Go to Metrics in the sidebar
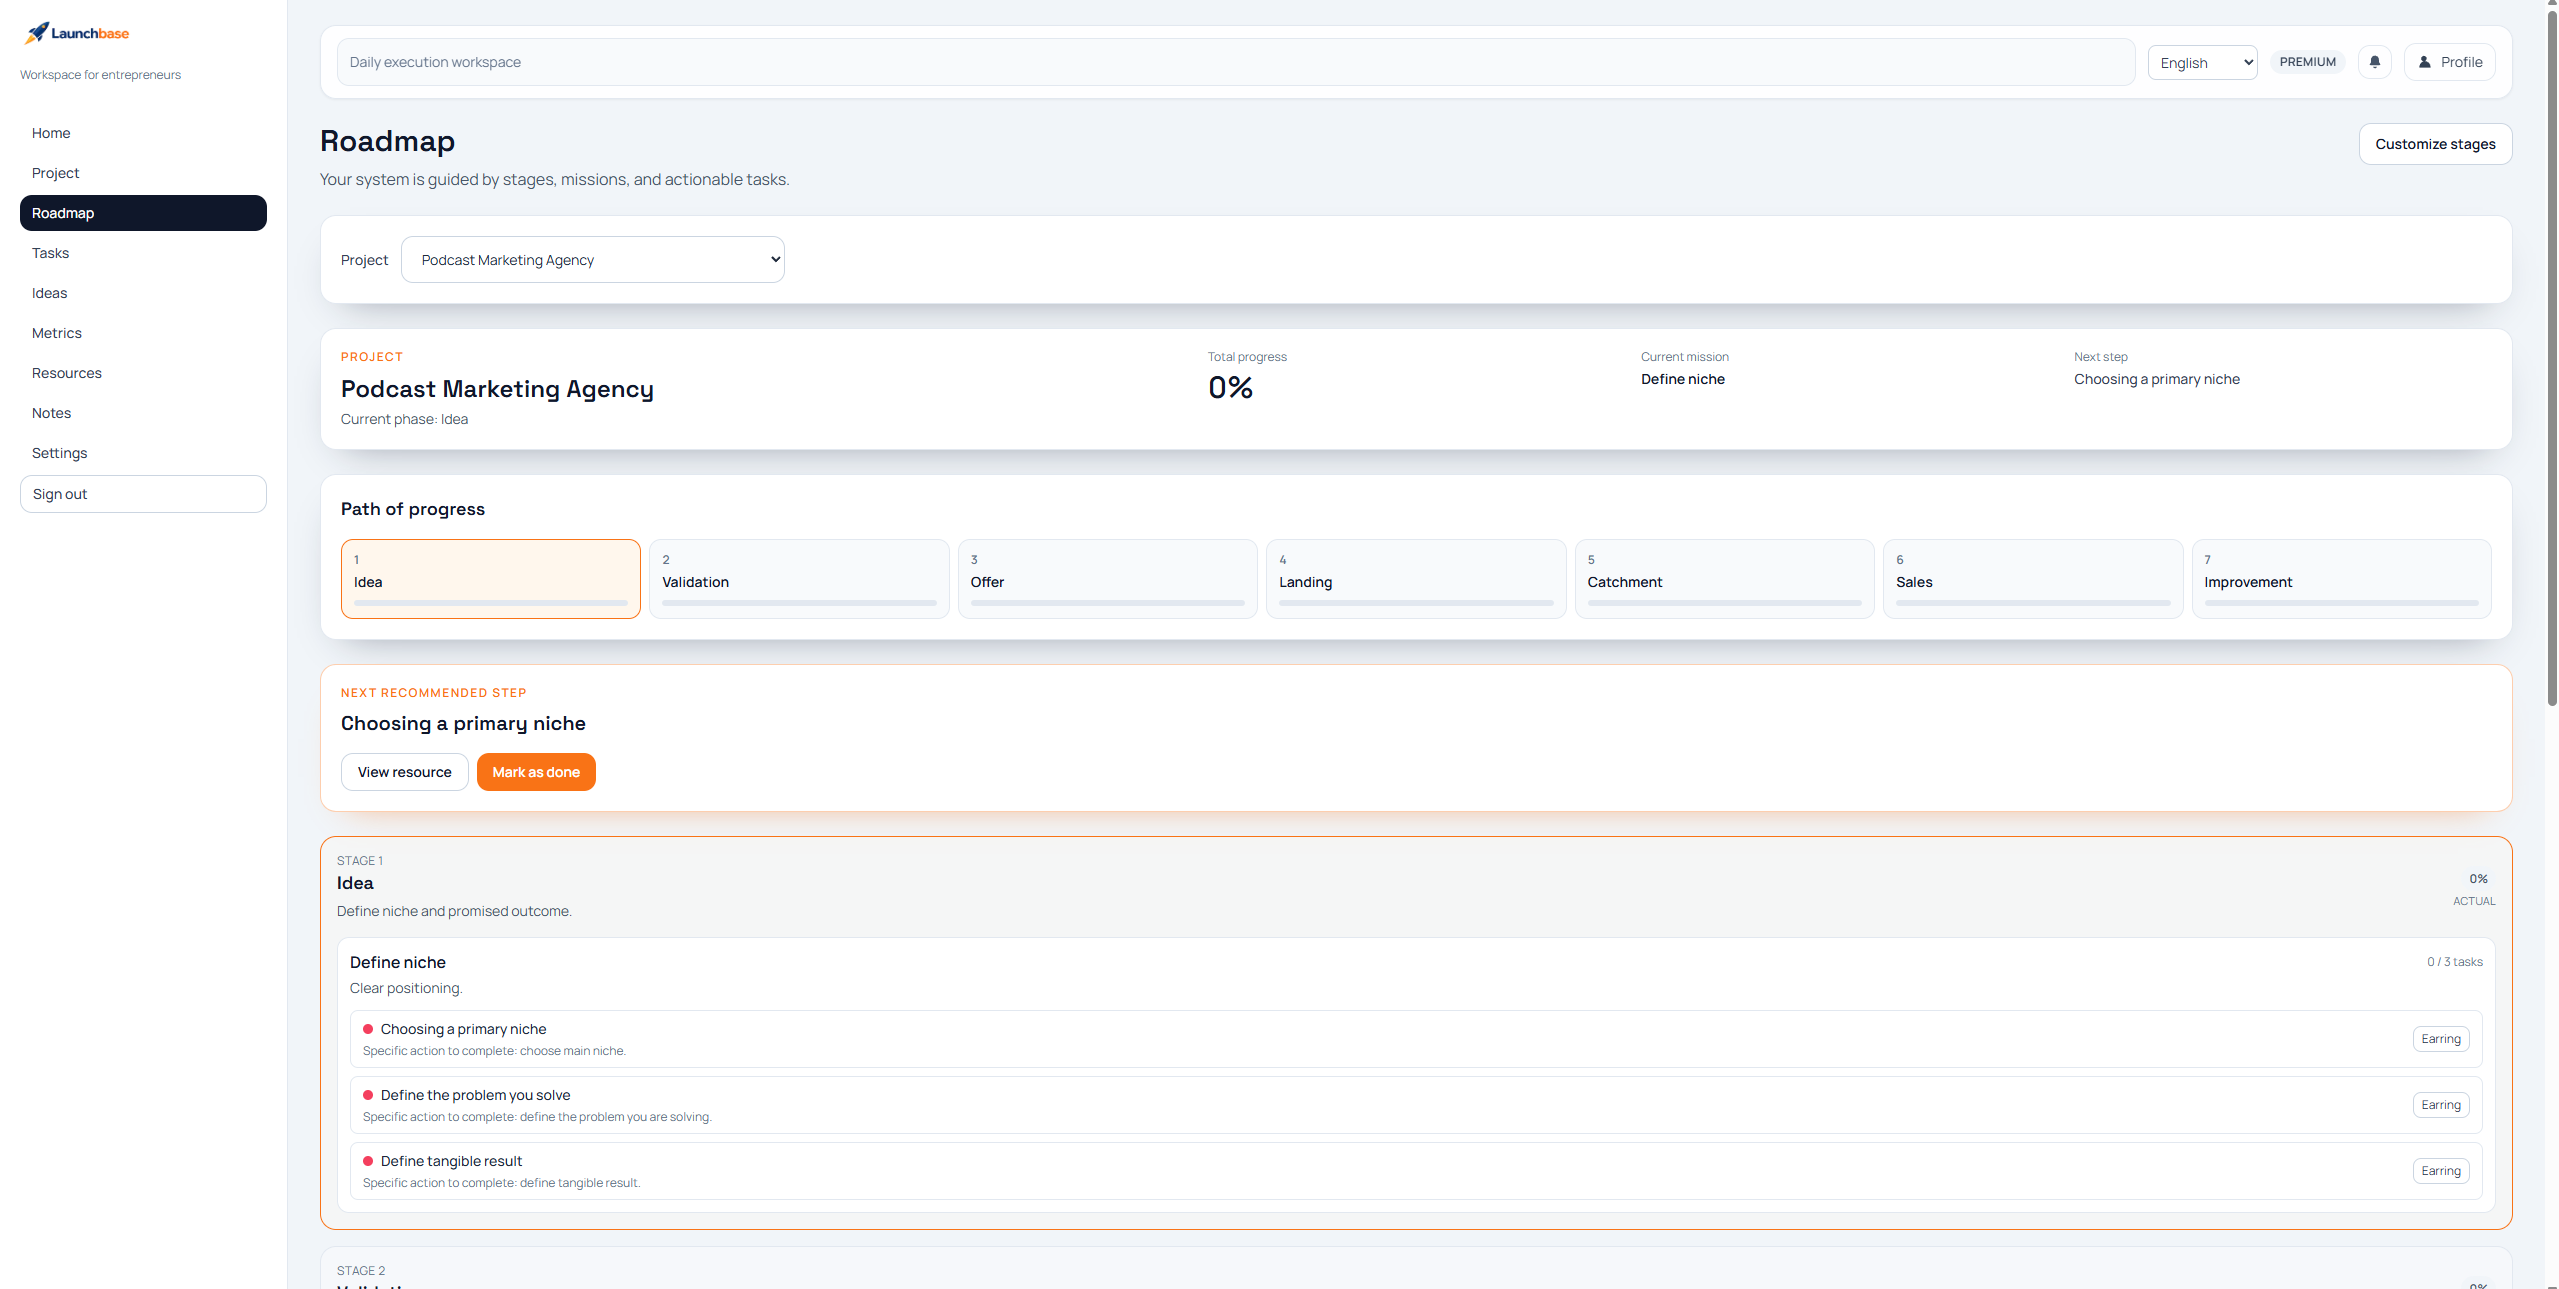 [57, 333]
